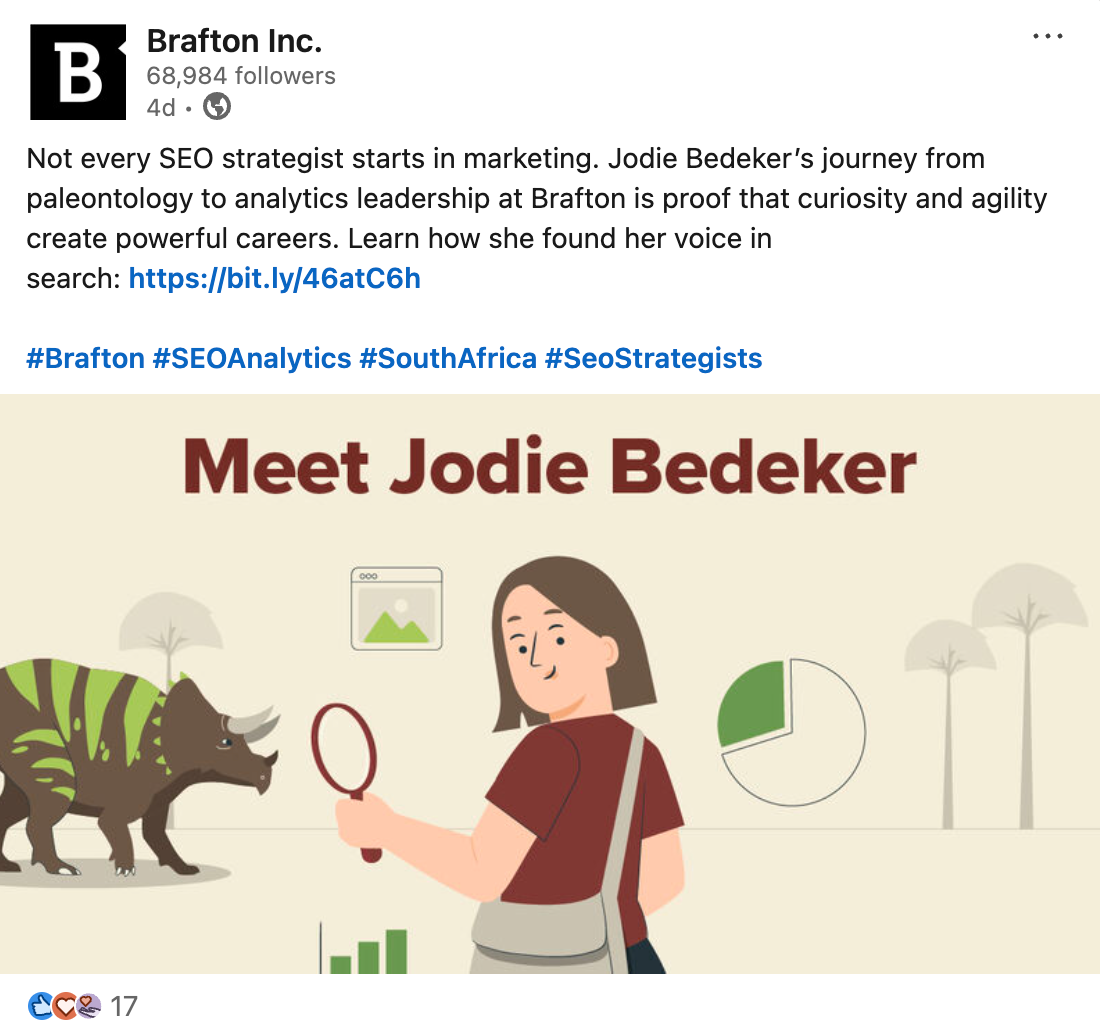Click the picture window icon in the illustration
Viewport: 1100px width, 1032px height.
396,609
